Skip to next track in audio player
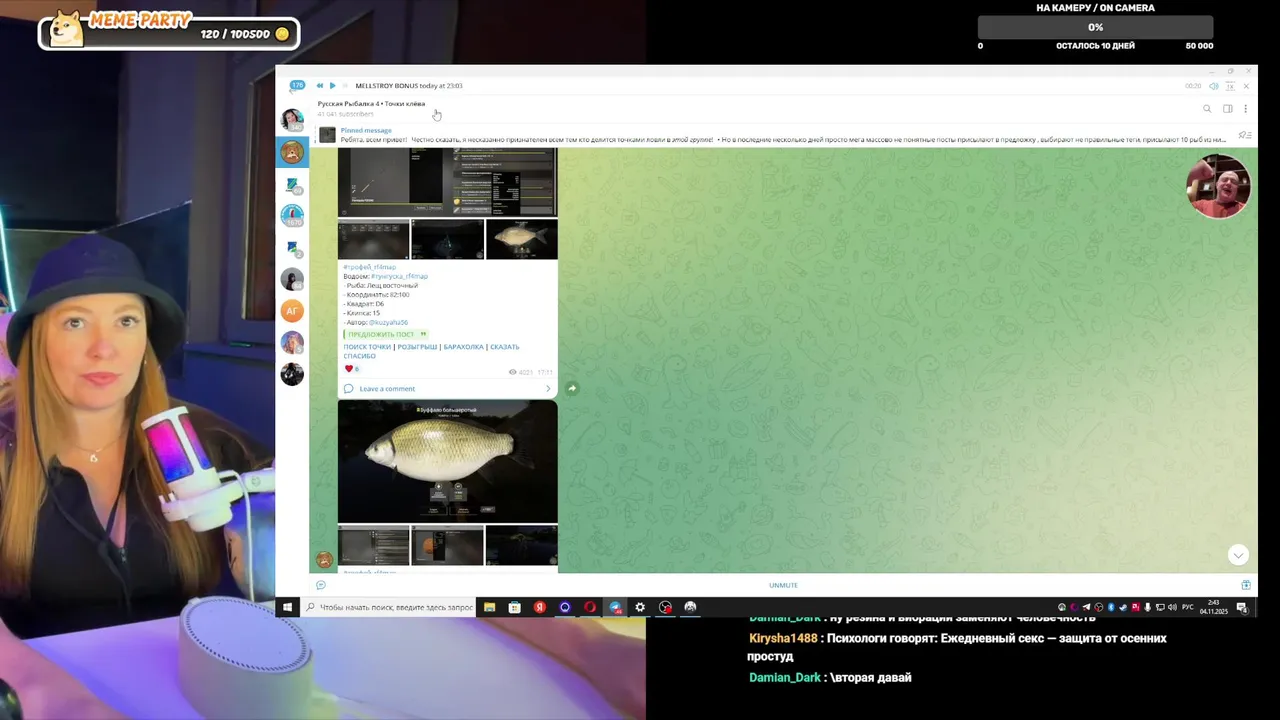This screenshot has height=720, width=1280. [x=345, y=86]
